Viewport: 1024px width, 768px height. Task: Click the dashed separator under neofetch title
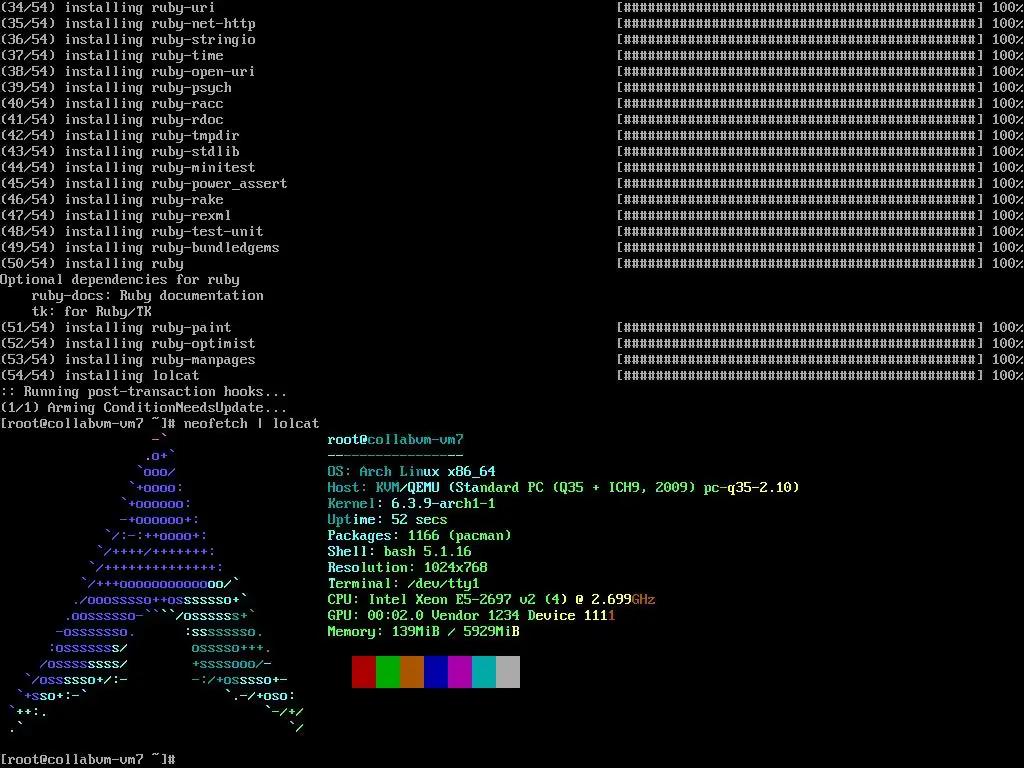(x=395, y=455)
